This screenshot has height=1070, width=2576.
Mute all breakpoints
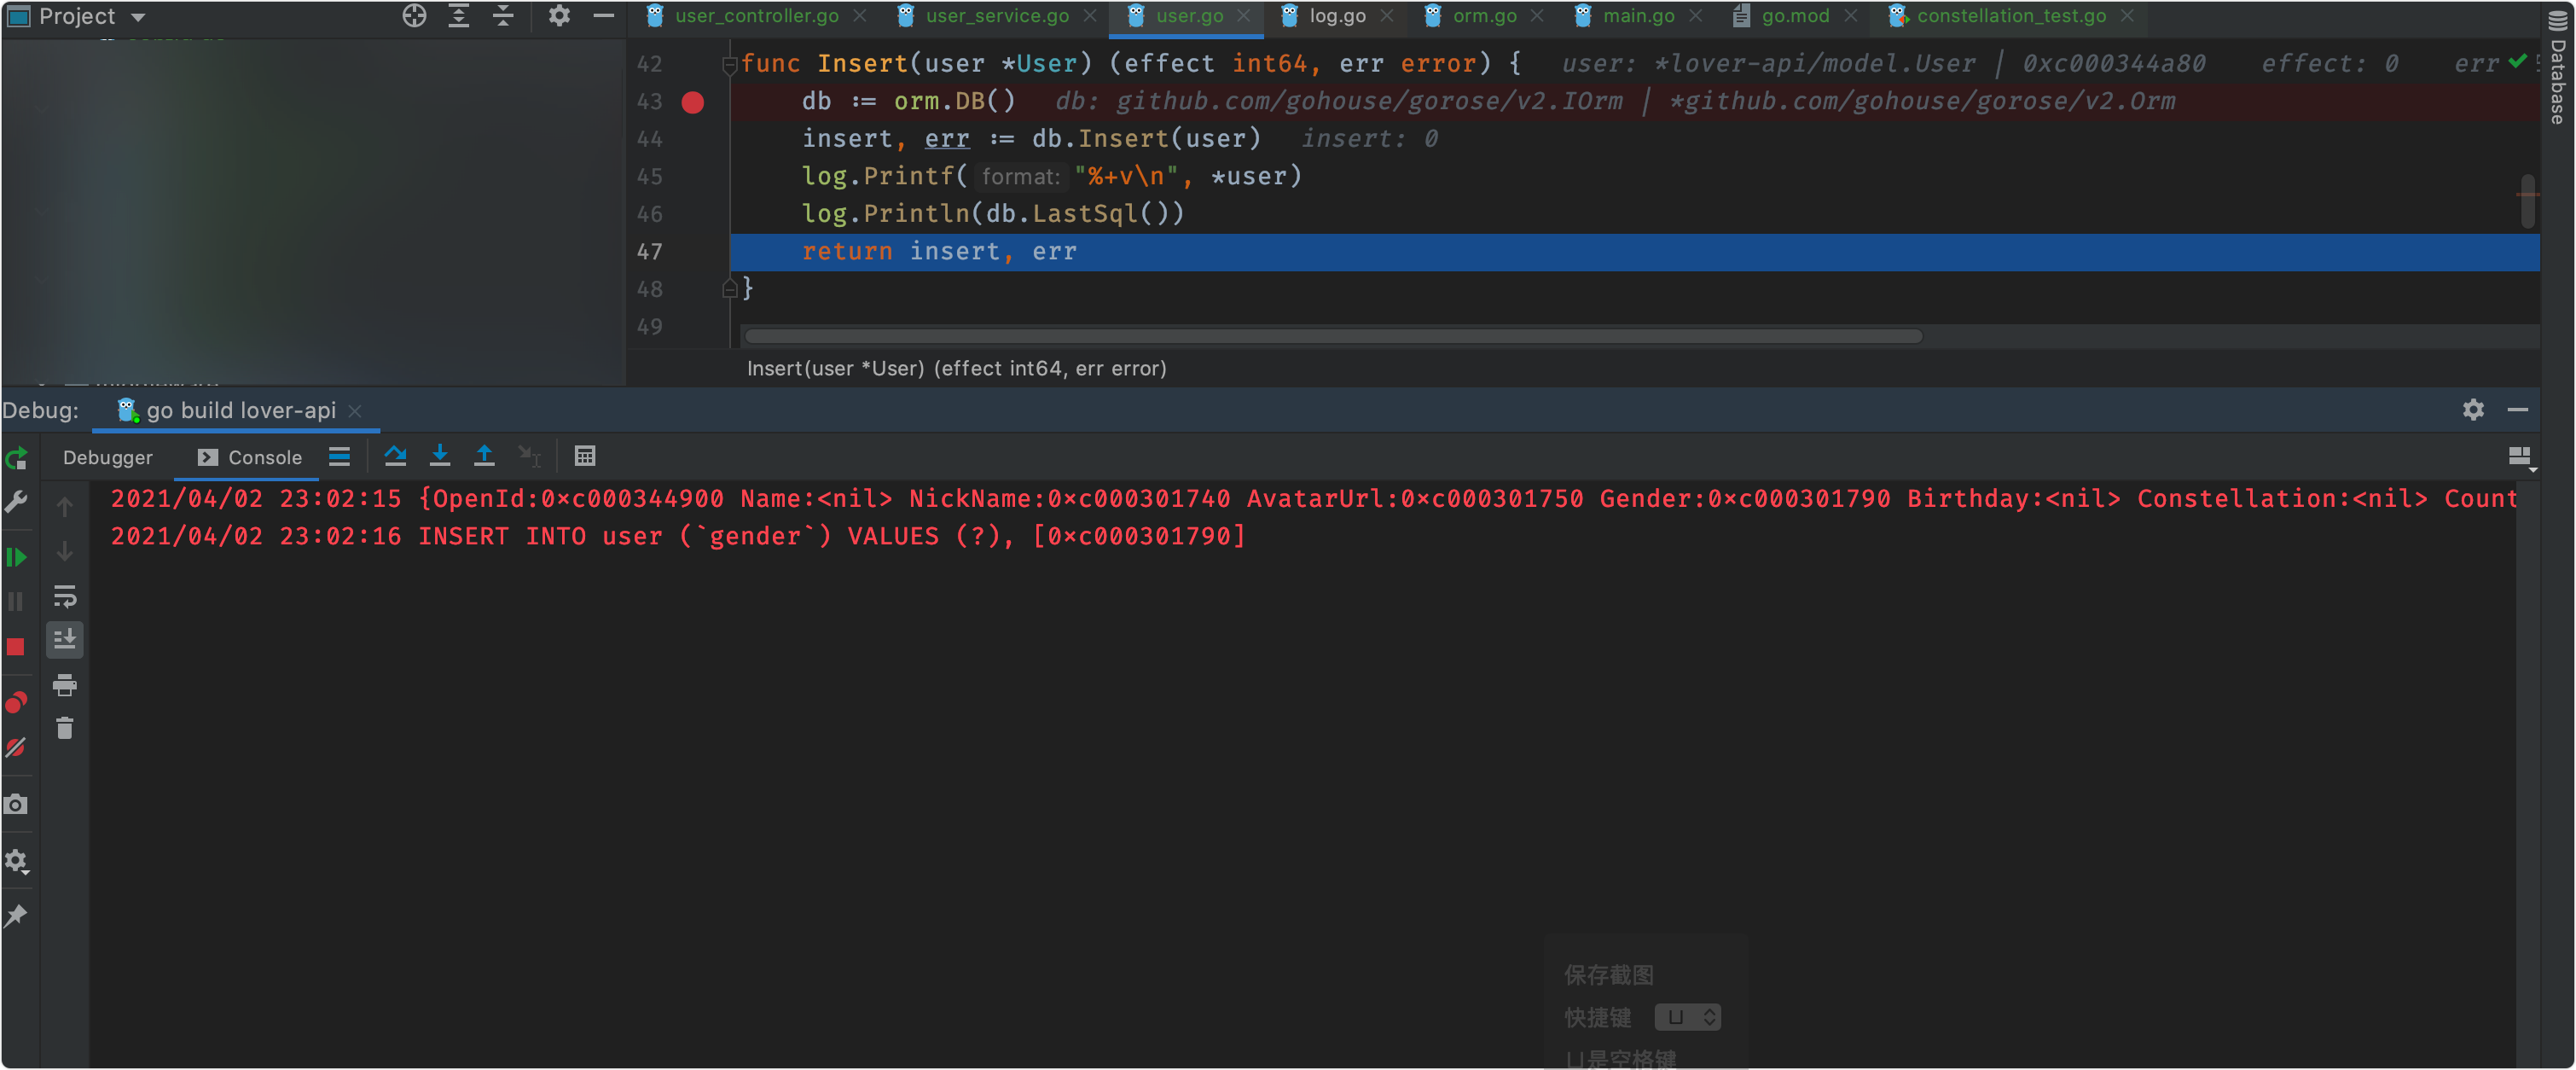point(16,747)
